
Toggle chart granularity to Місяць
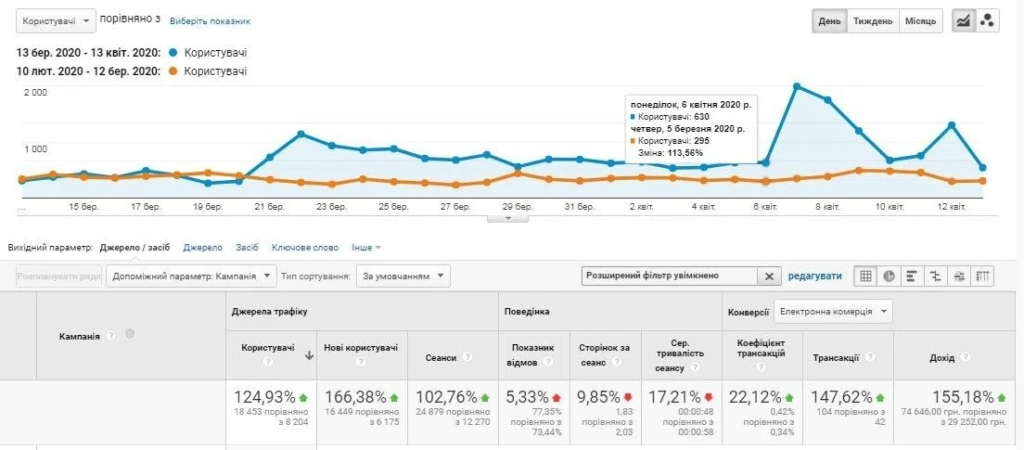(921, 21)
